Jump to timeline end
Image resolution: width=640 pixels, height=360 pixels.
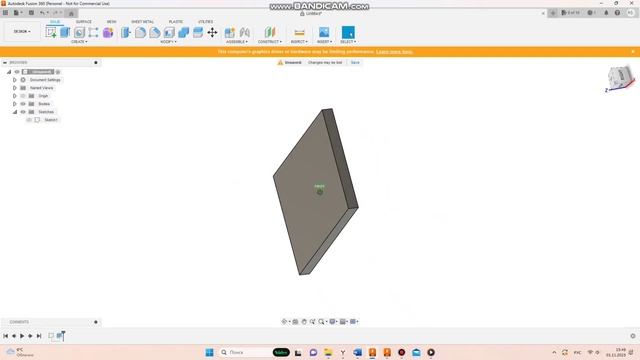tap(39, 336)
